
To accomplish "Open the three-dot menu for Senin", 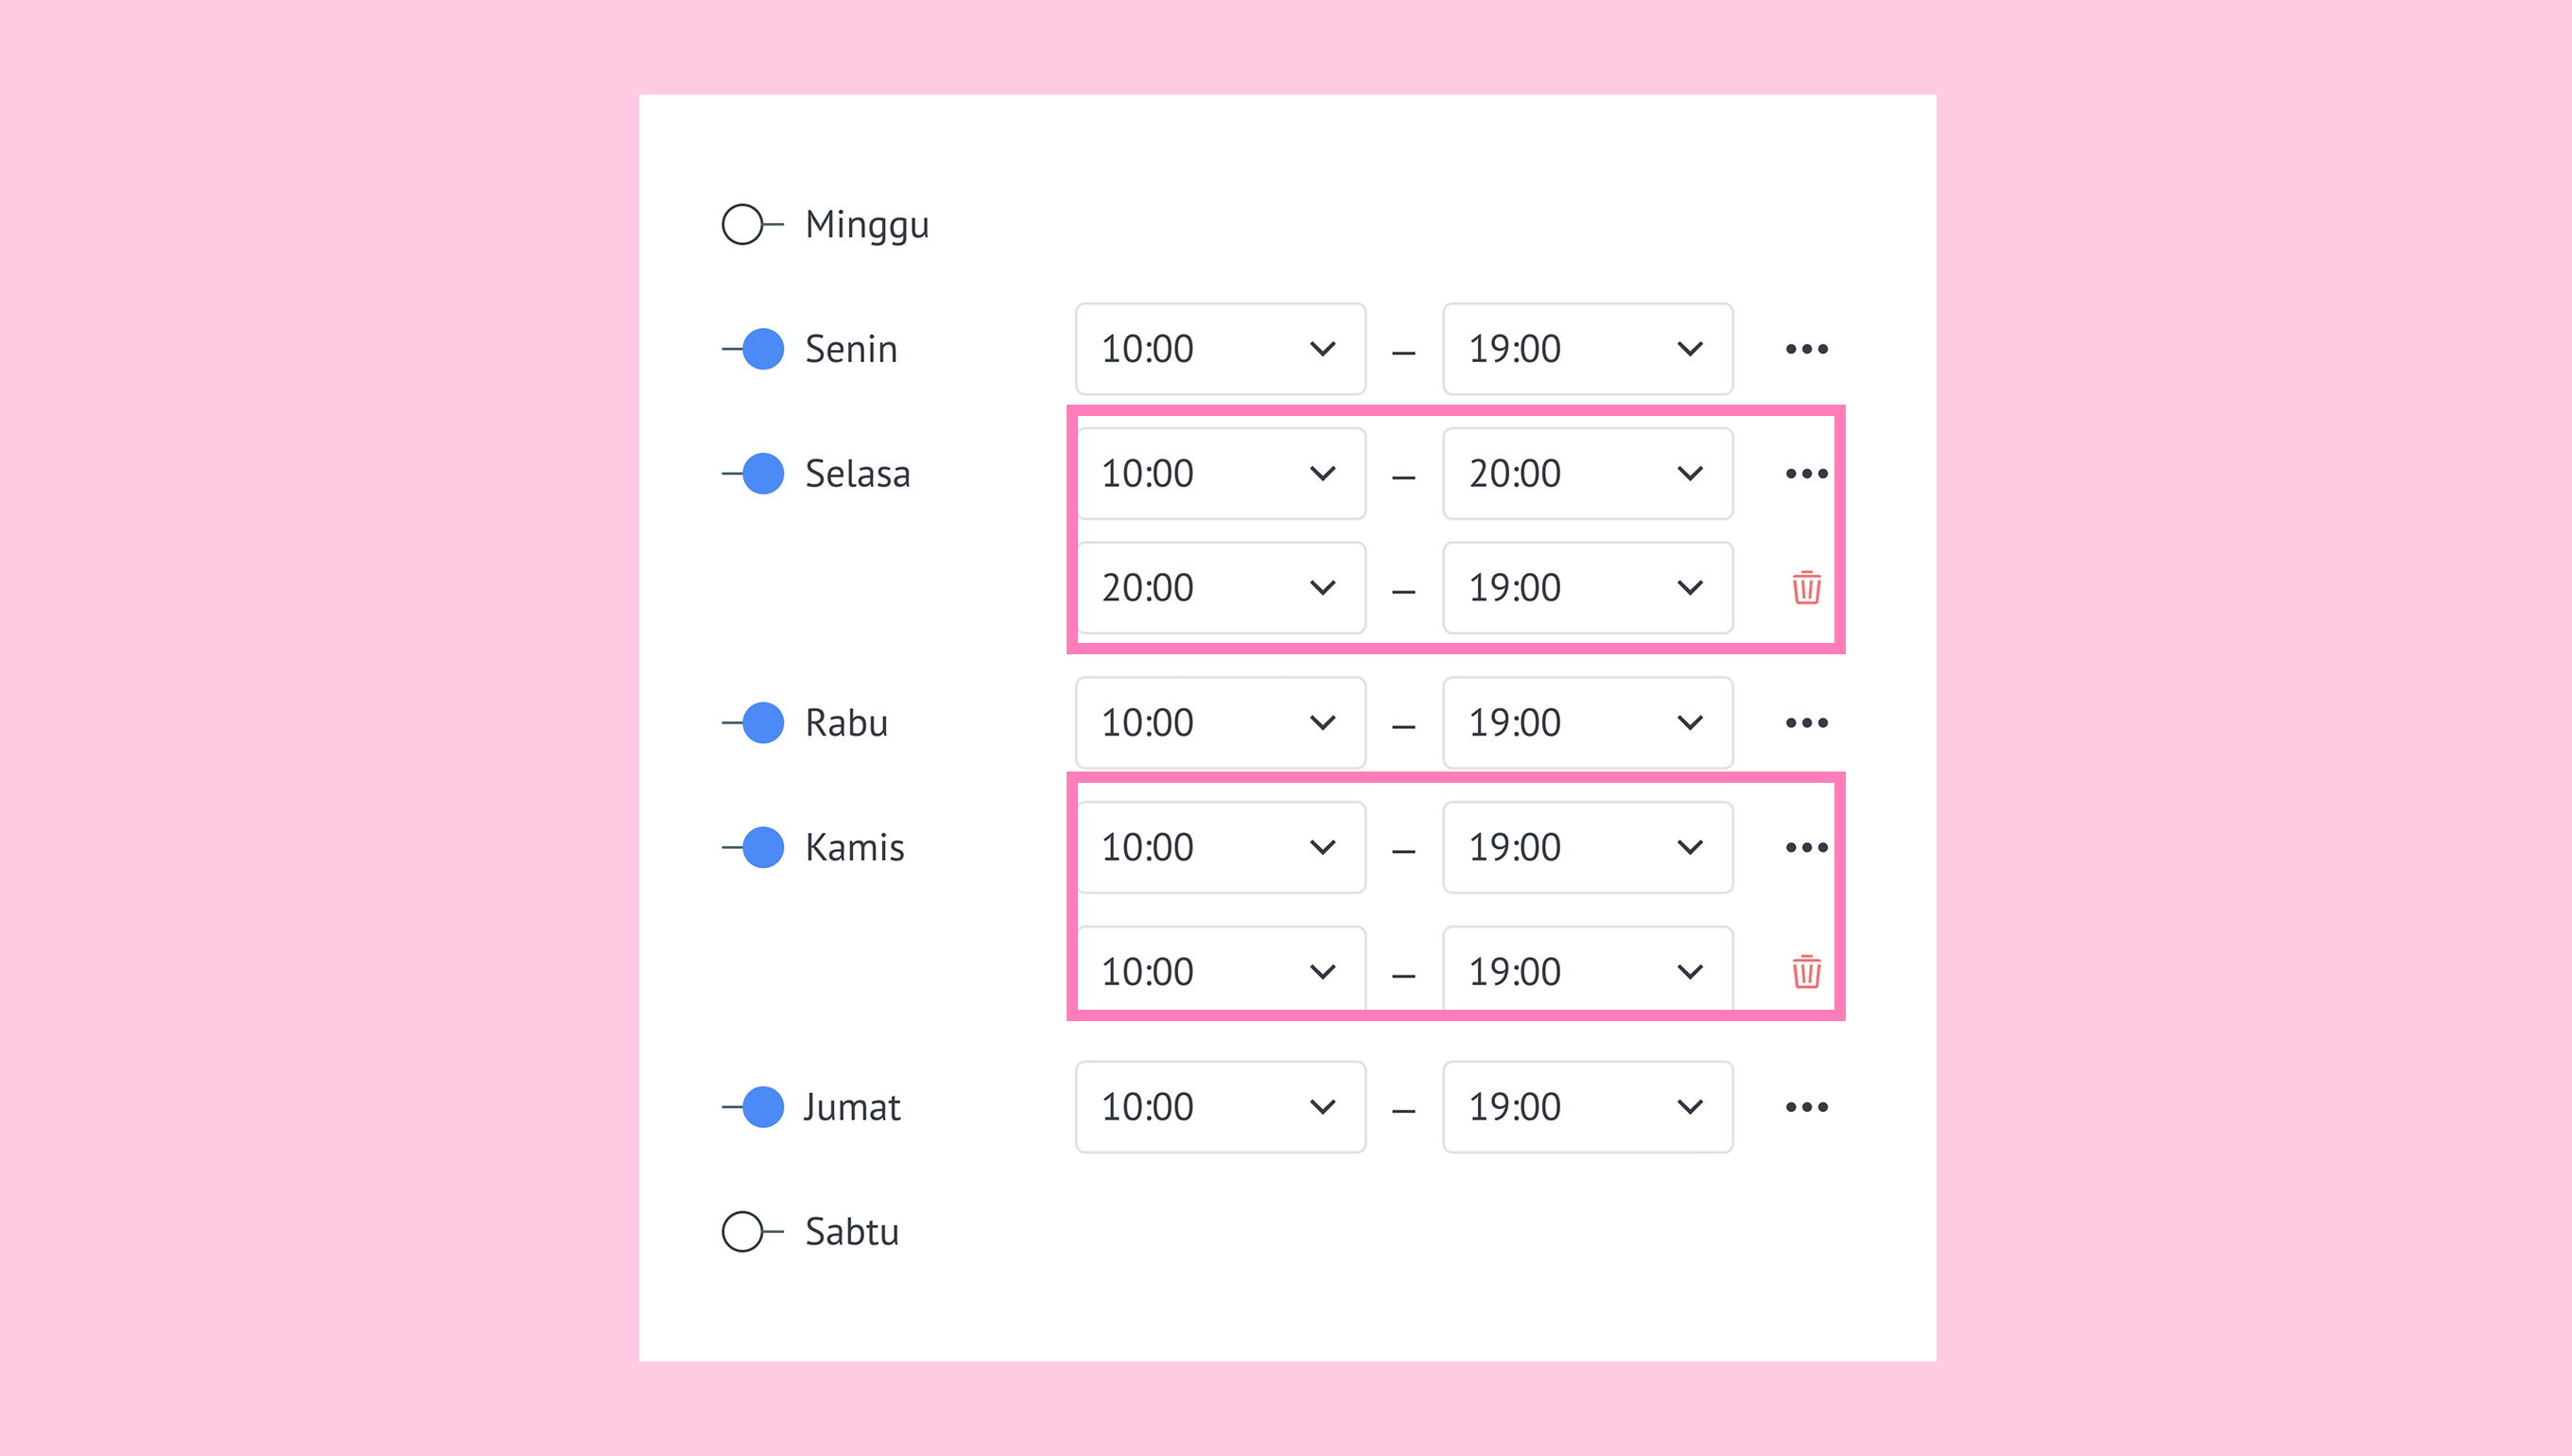I will [x=1806, y=349].
